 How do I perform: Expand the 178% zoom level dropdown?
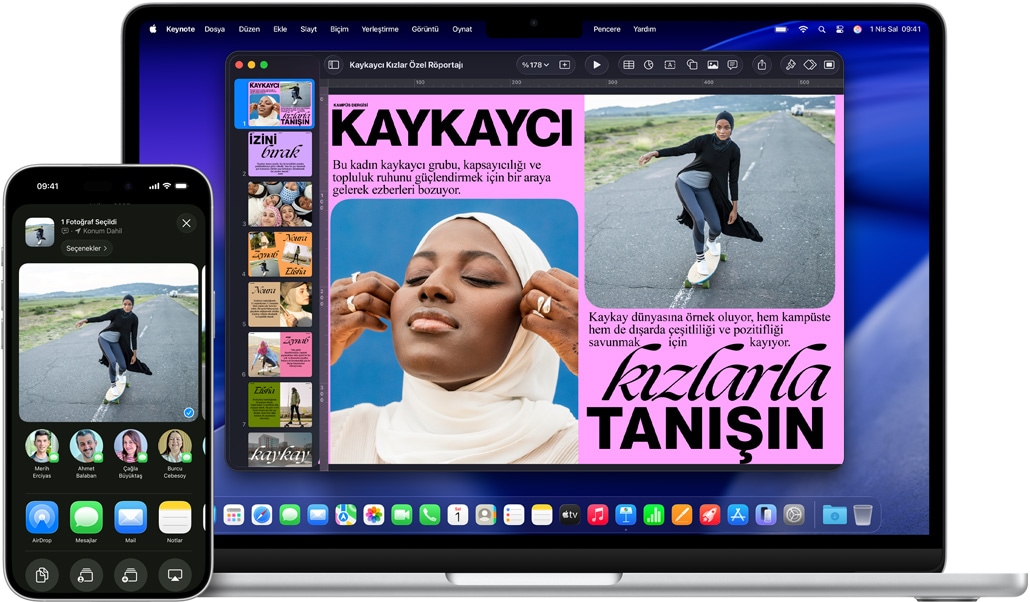pyautogui.click(x=535, y=64)
